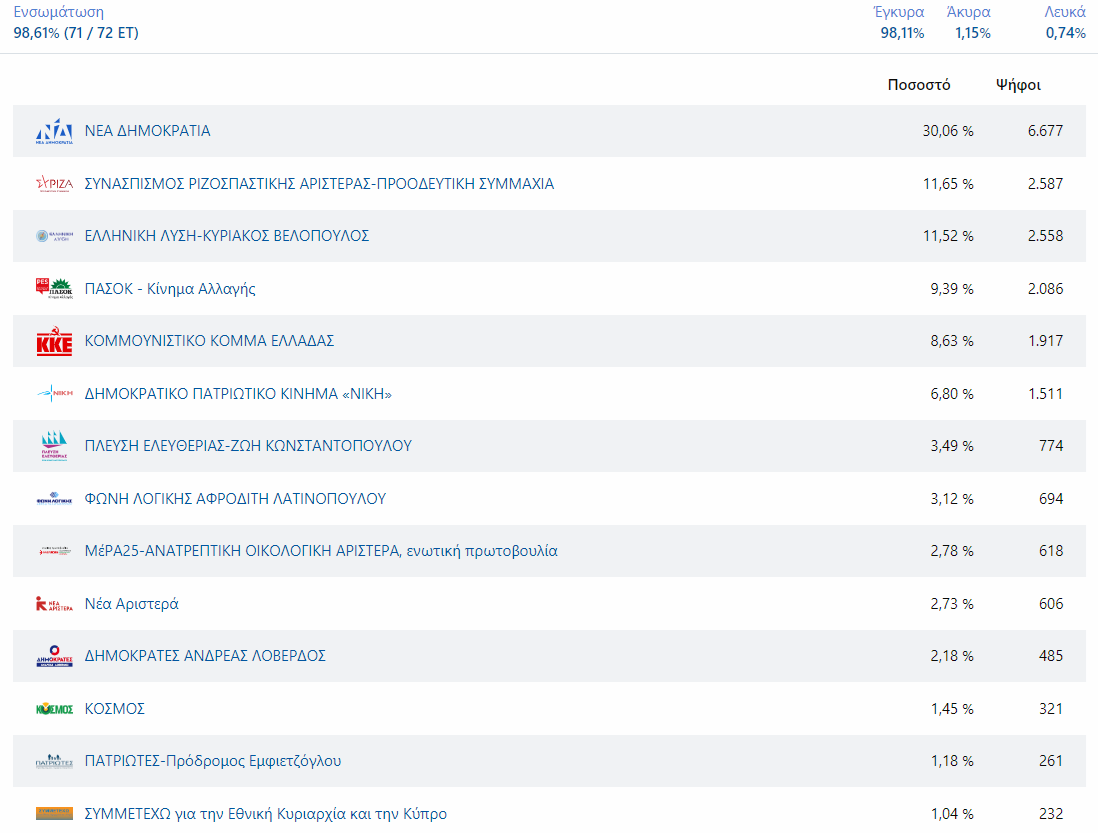
Task: Click the 0,74% blank ballots value
Action: point(1066,33)
